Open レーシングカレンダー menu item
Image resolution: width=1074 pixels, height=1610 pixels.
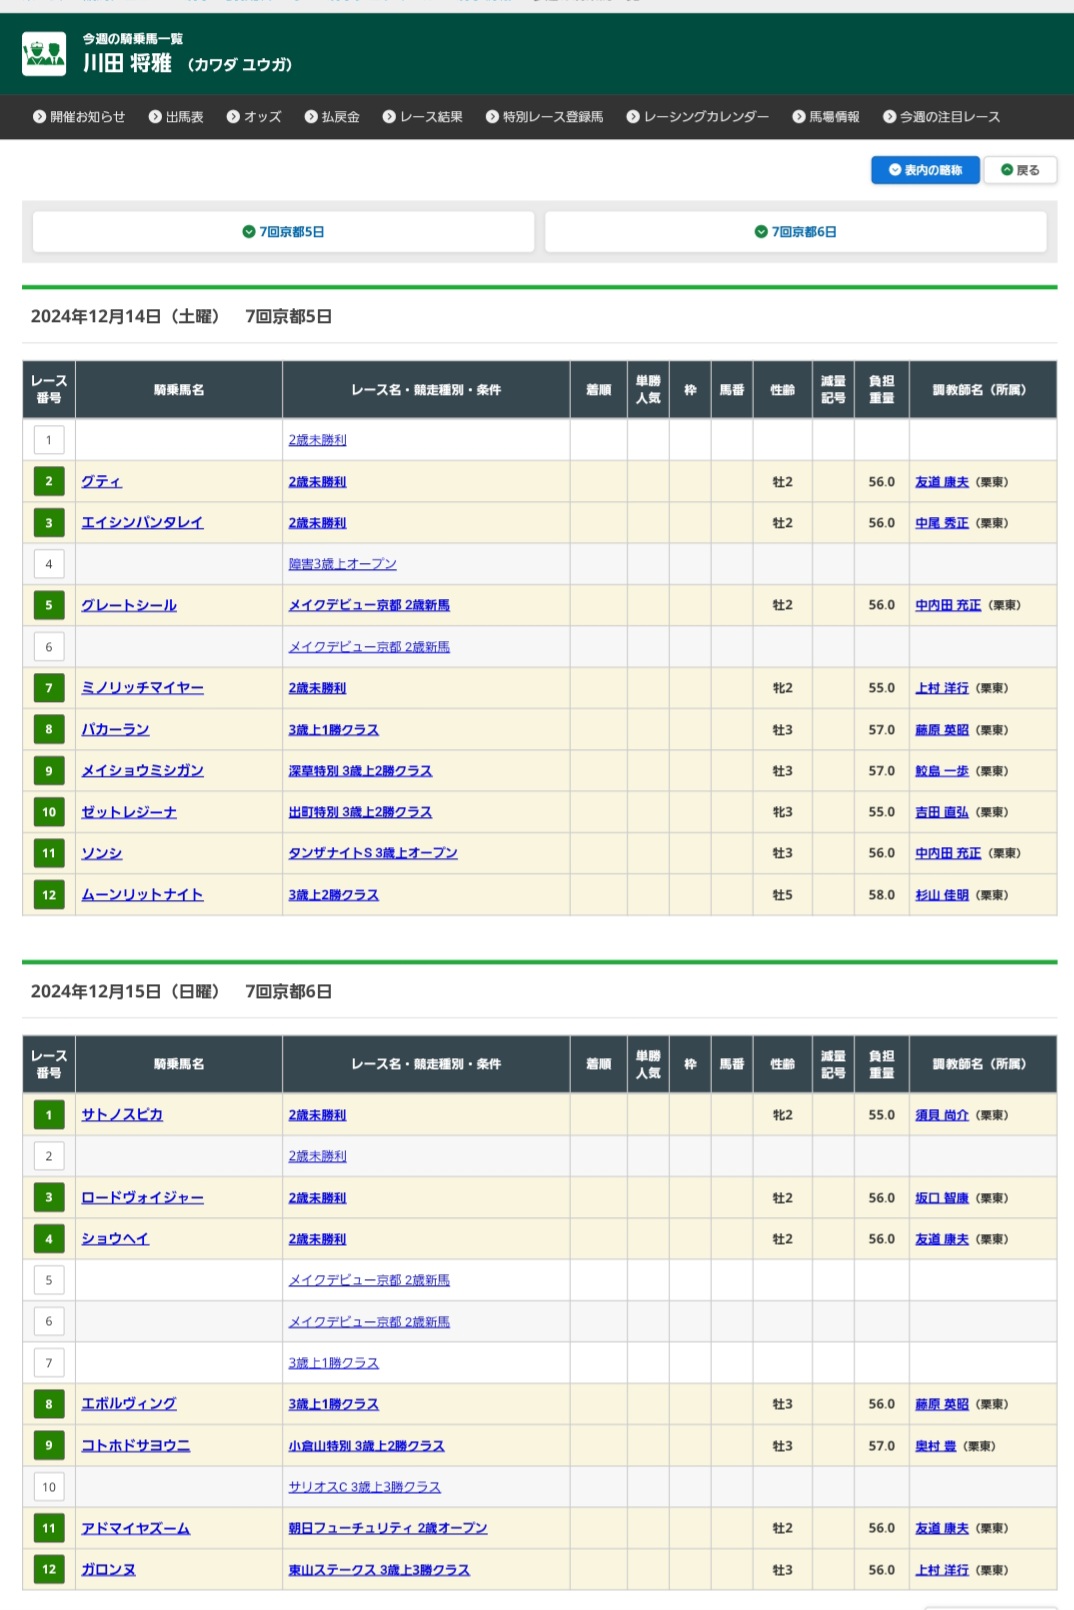[x=698, y=117]
